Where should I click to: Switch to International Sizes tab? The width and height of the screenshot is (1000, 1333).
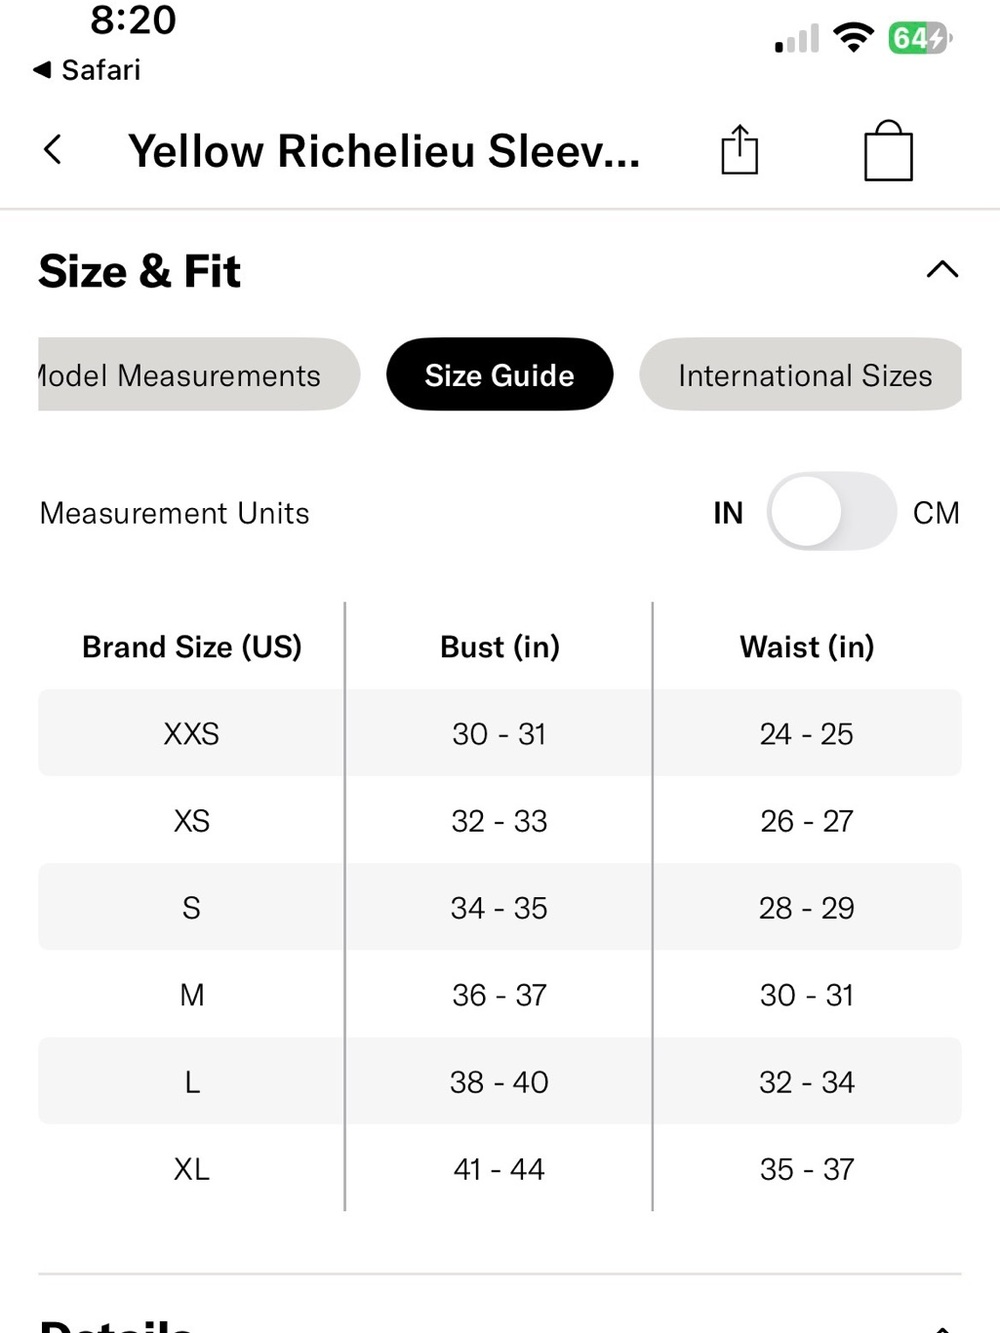801,374
